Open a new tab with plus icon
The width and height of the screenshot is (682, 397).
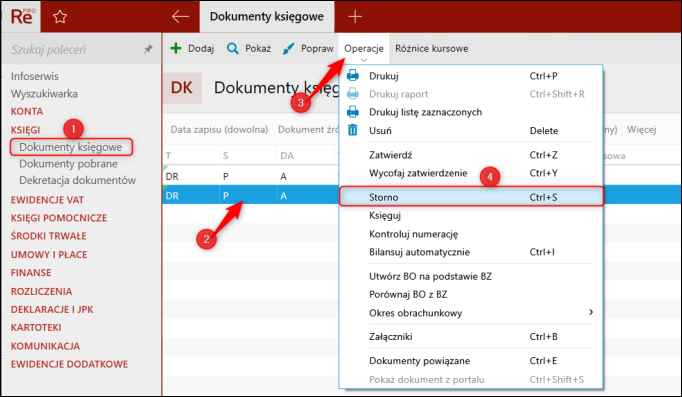355,17
